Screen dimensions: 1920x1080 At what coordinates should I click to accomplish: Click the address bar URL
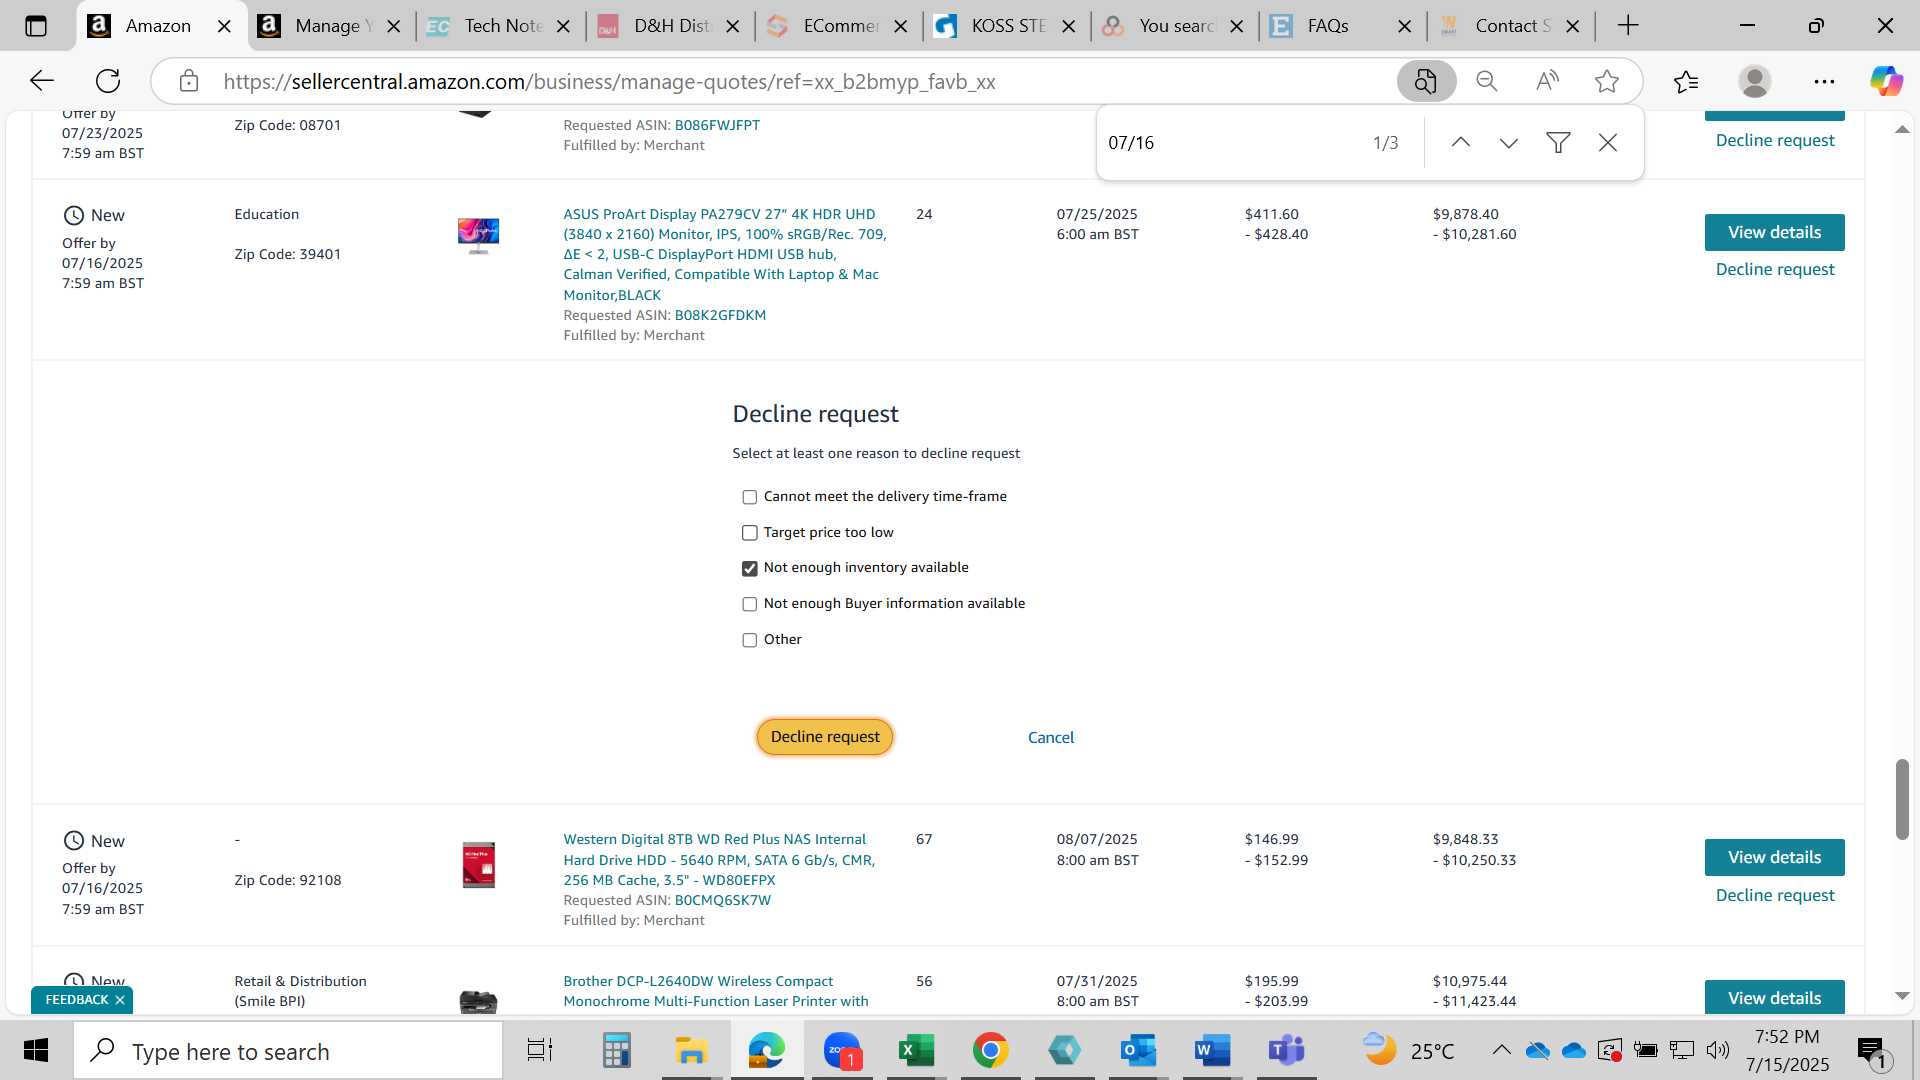click(609, 82)
